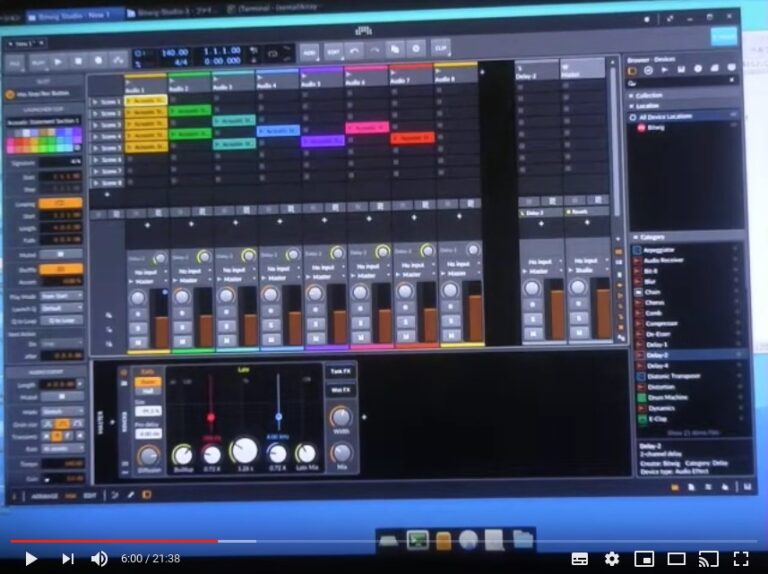Viewport: 768px width, 574px height.
Task: Click the automation editor icon left of pencil
Action: 115,495
